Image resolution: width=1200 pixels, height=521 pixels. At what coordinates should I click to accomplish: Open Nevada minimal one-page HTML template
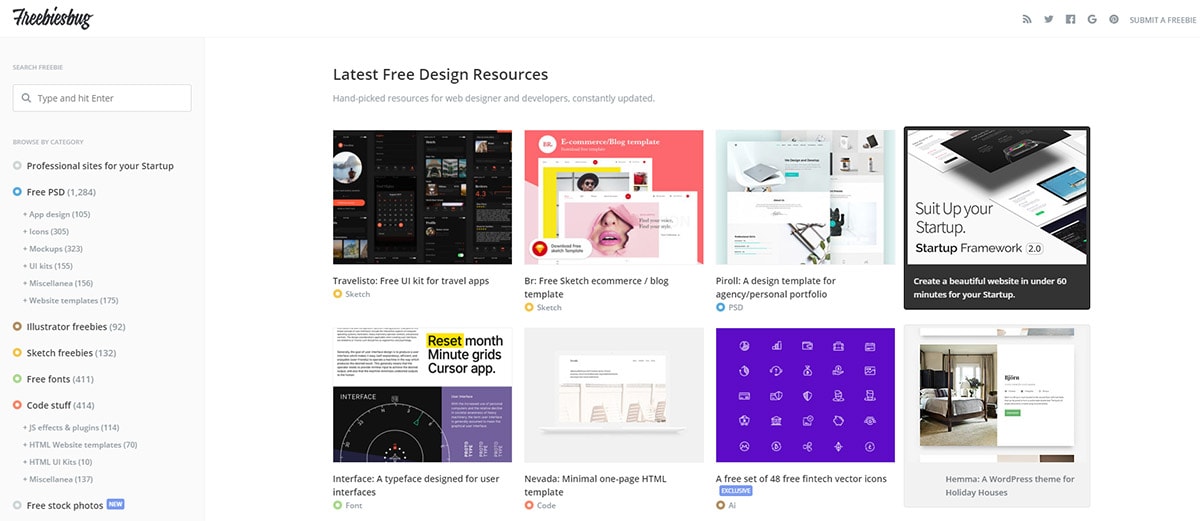pos(596,485)
